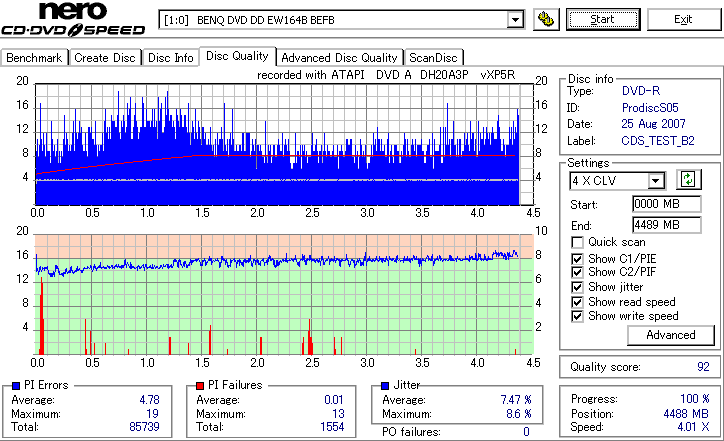This screenshot has height=441, width=724.
Task: Click the red PI Failures legend square
Action: (200, 385)
